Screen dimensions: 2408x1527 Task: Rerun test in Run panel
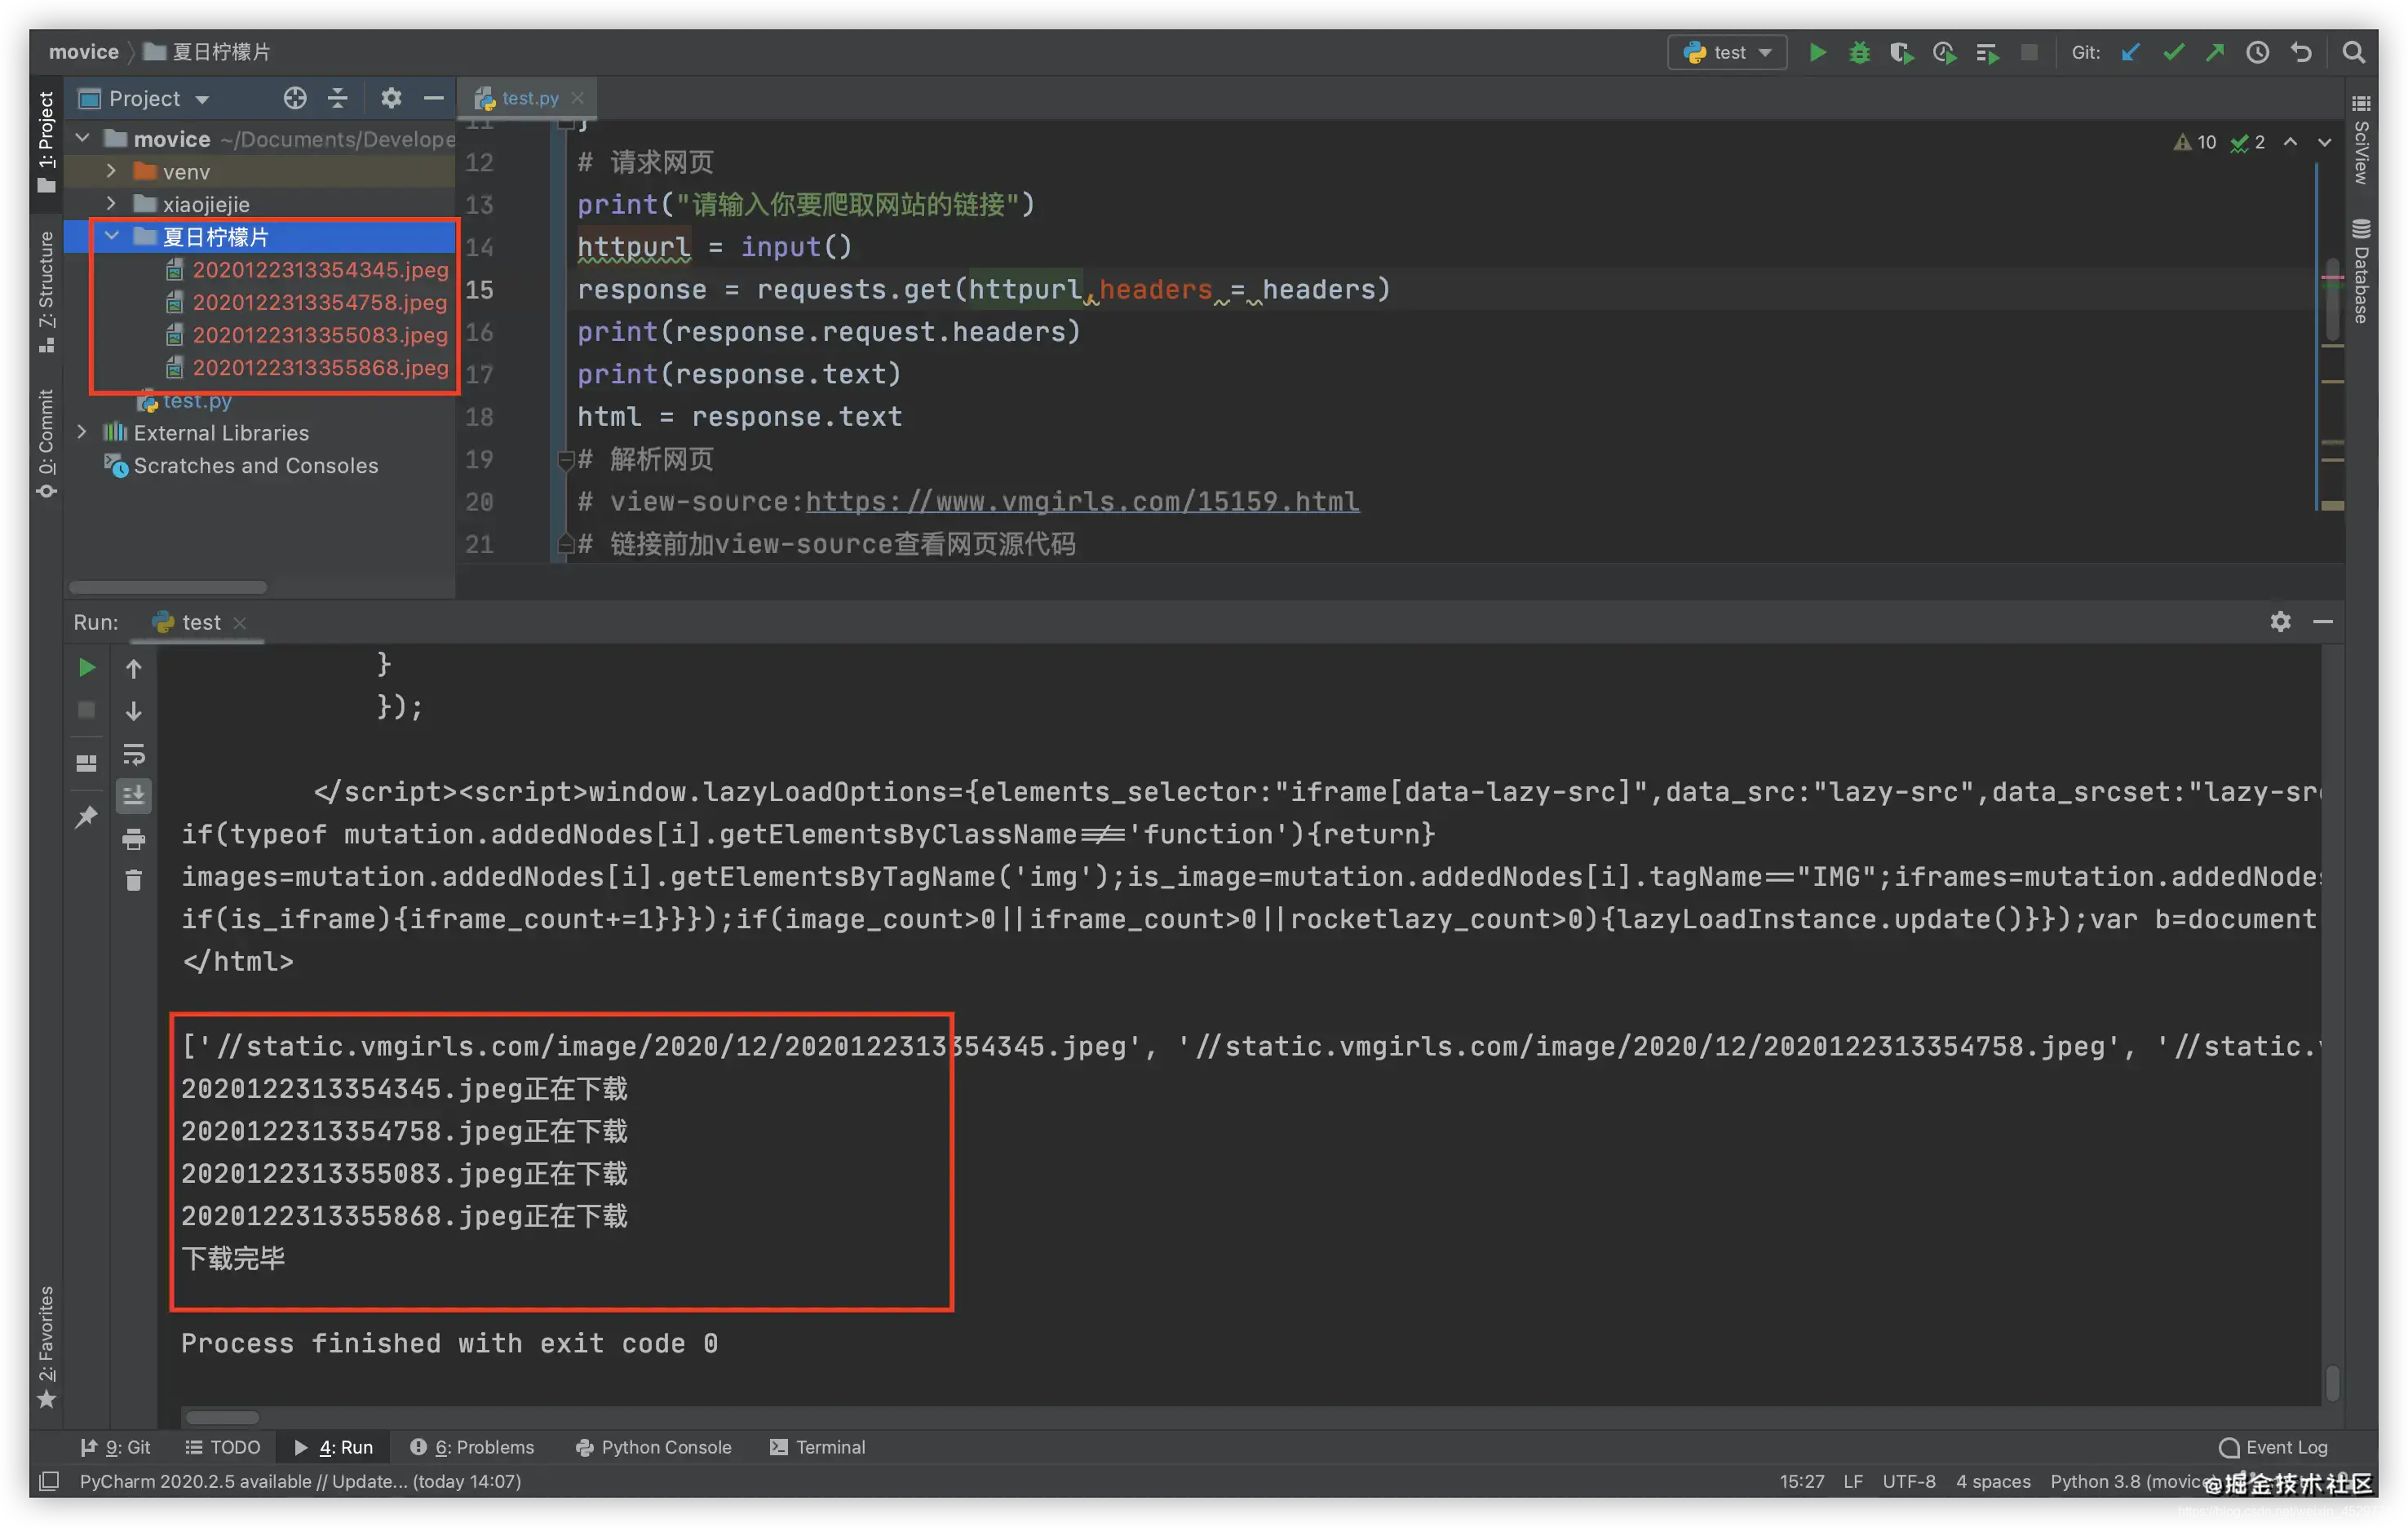click(87, 667)
